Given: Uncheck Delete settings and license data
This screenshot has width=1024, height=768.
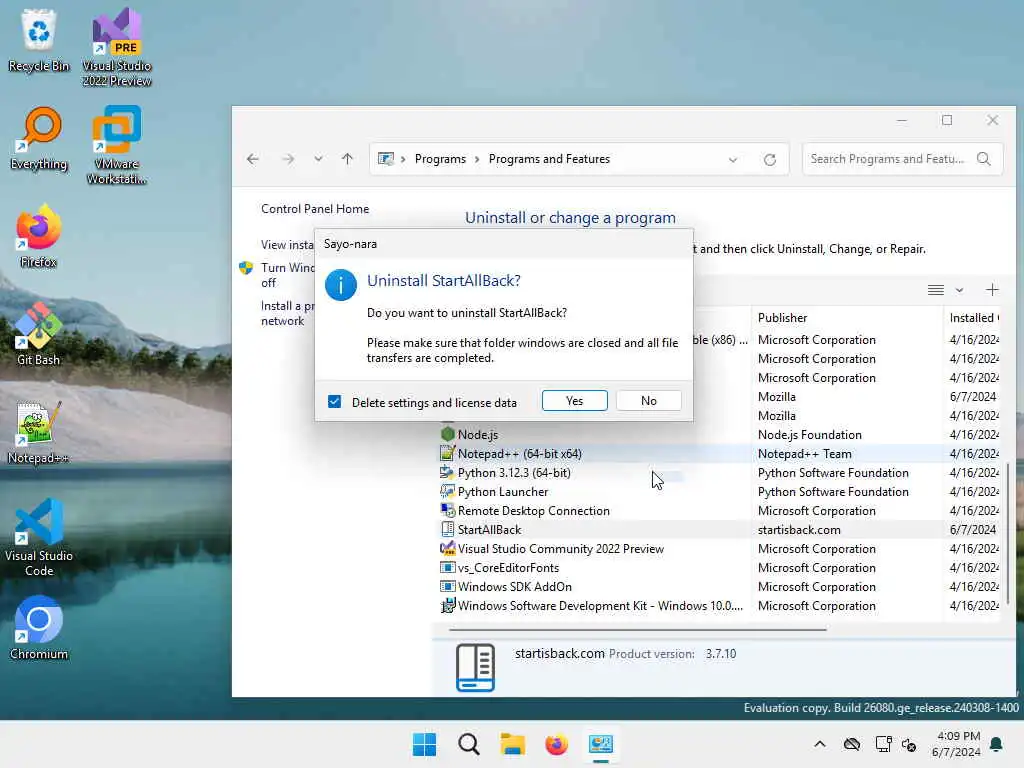Looking at the screenshot, I should coord(334,402).
